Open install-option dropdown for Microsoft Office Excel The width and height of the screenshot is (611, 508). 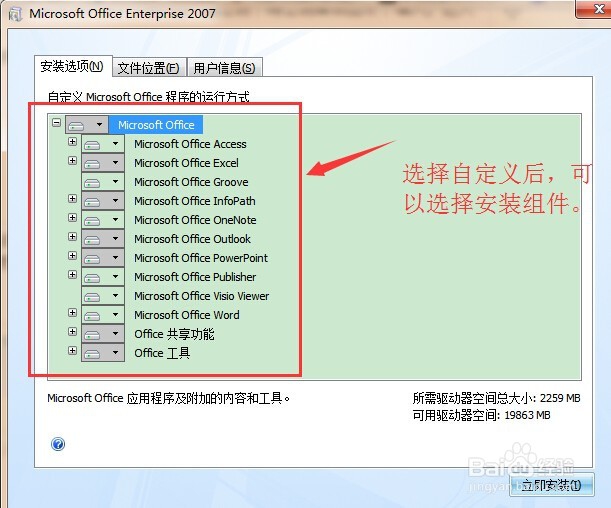[x=103, y=163]
